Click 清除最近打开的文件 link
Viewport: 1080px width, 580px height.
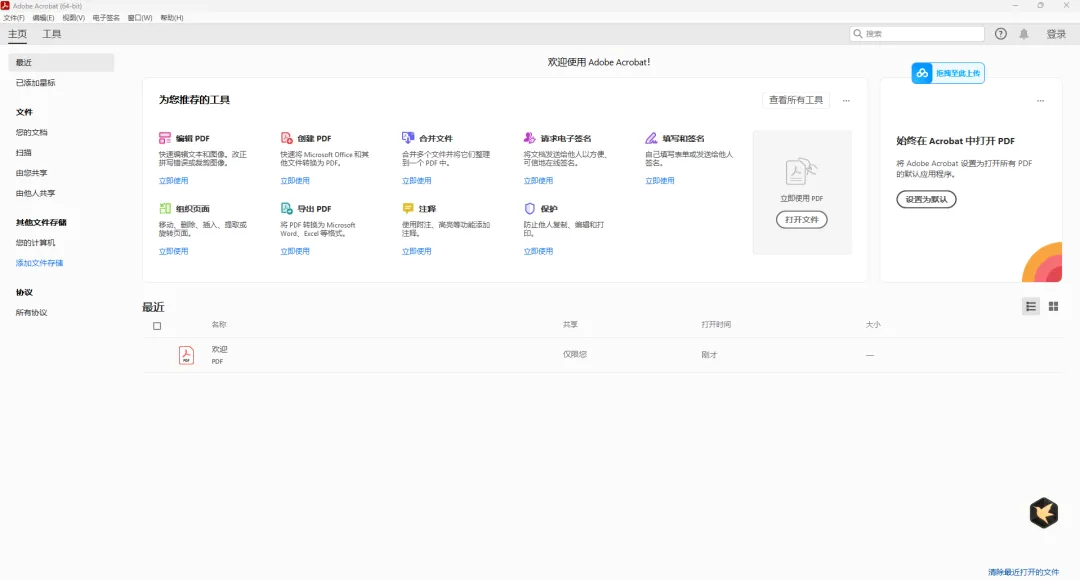[1024, 572]
